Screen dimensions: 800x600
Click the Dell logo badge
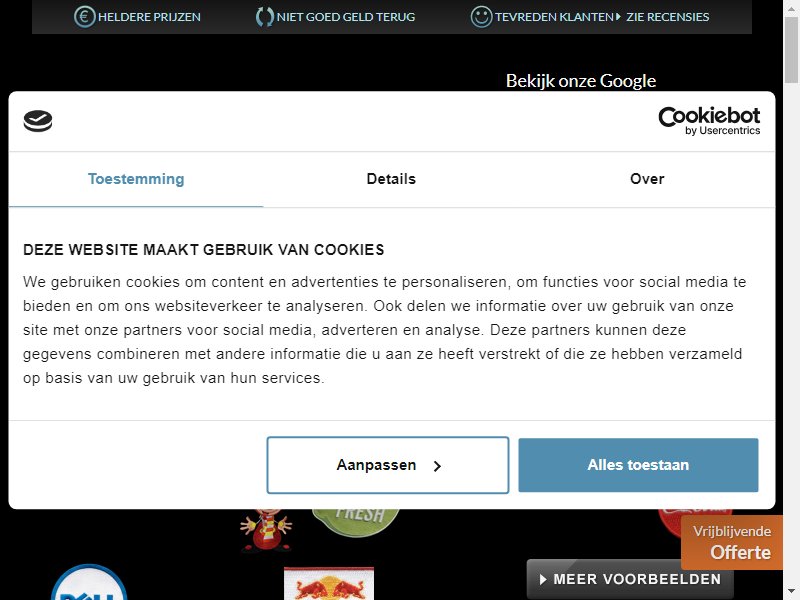[x=89, y=583]
